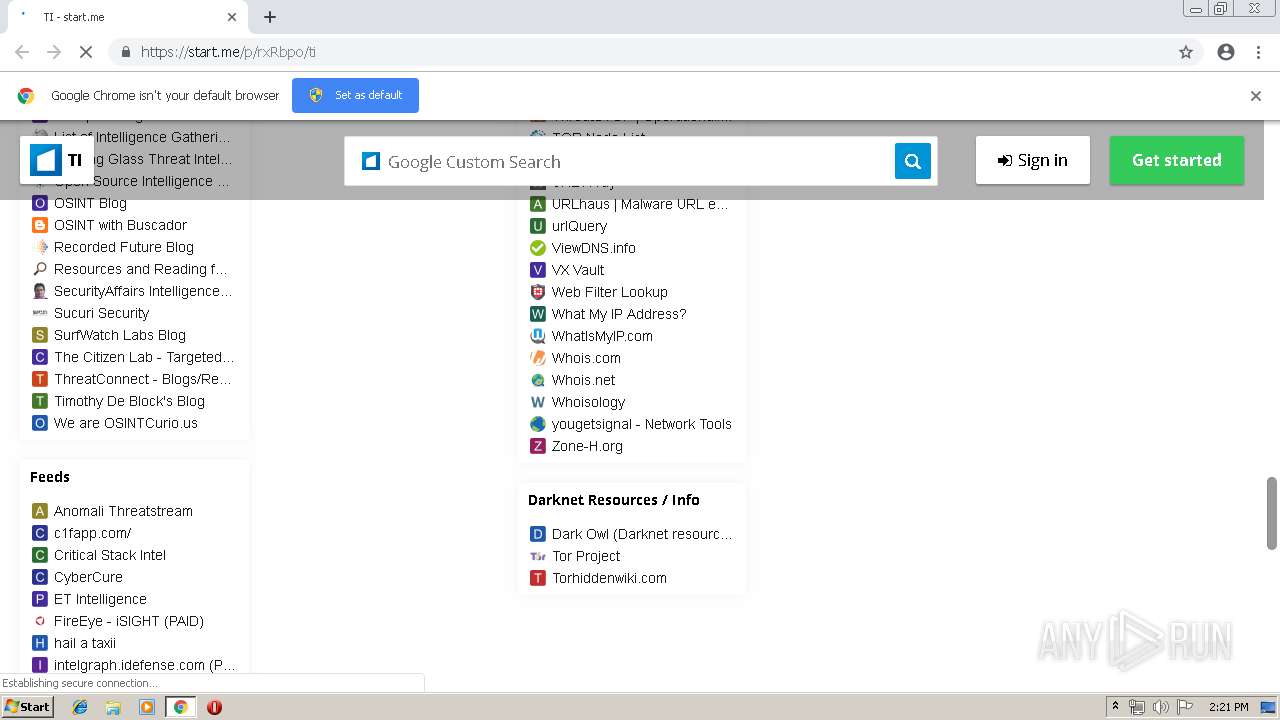Open media player taskbar icon
The height and width of the screenshot is (720, 1280).
pyautogui.click(x=147, y=707)
